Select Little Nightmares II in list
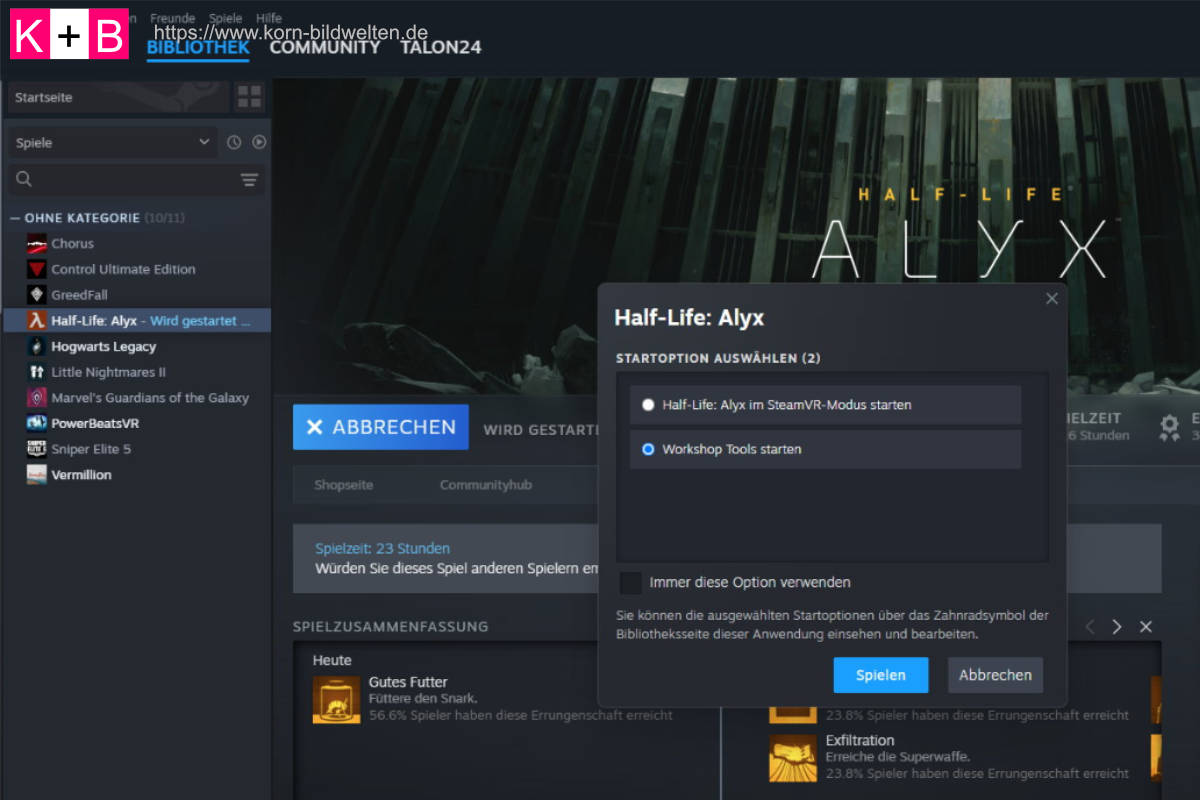Screen dimensions: 1200x800 109,372
